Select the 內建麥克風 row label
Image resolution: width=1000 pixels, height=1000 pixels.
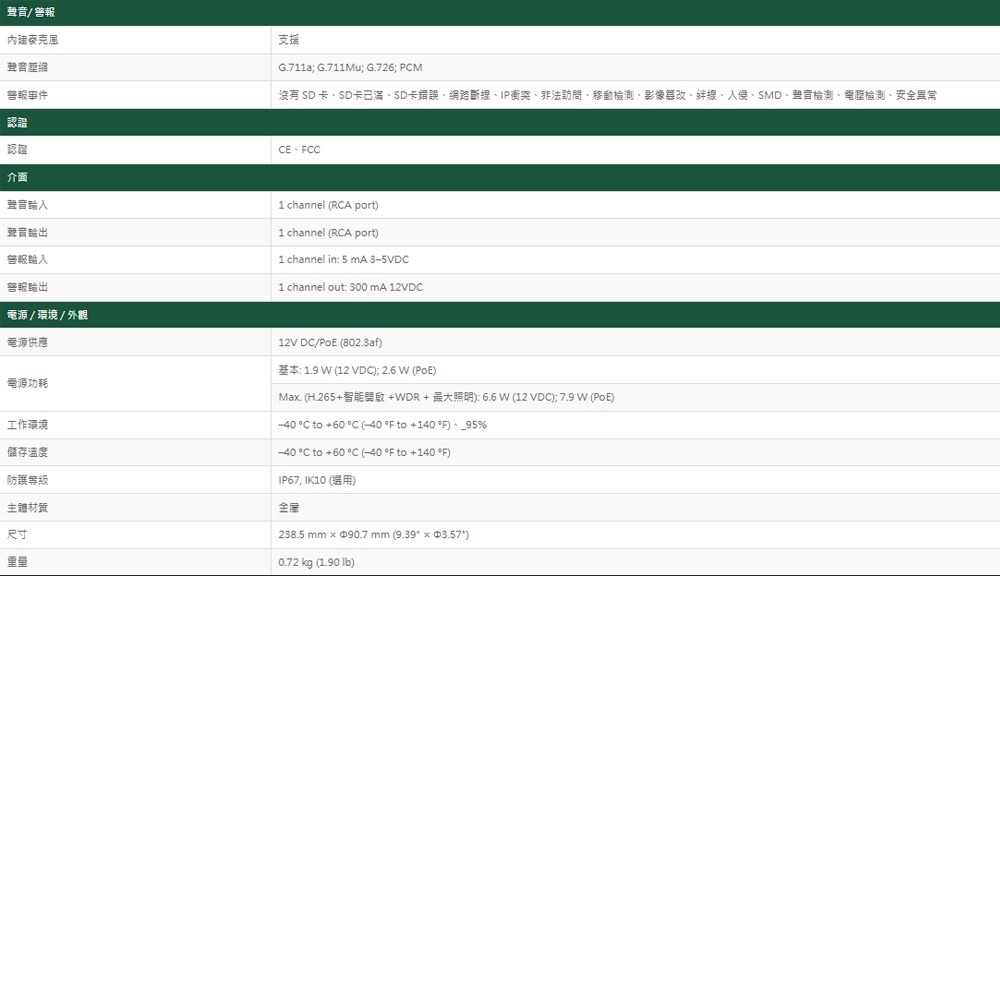33,40
